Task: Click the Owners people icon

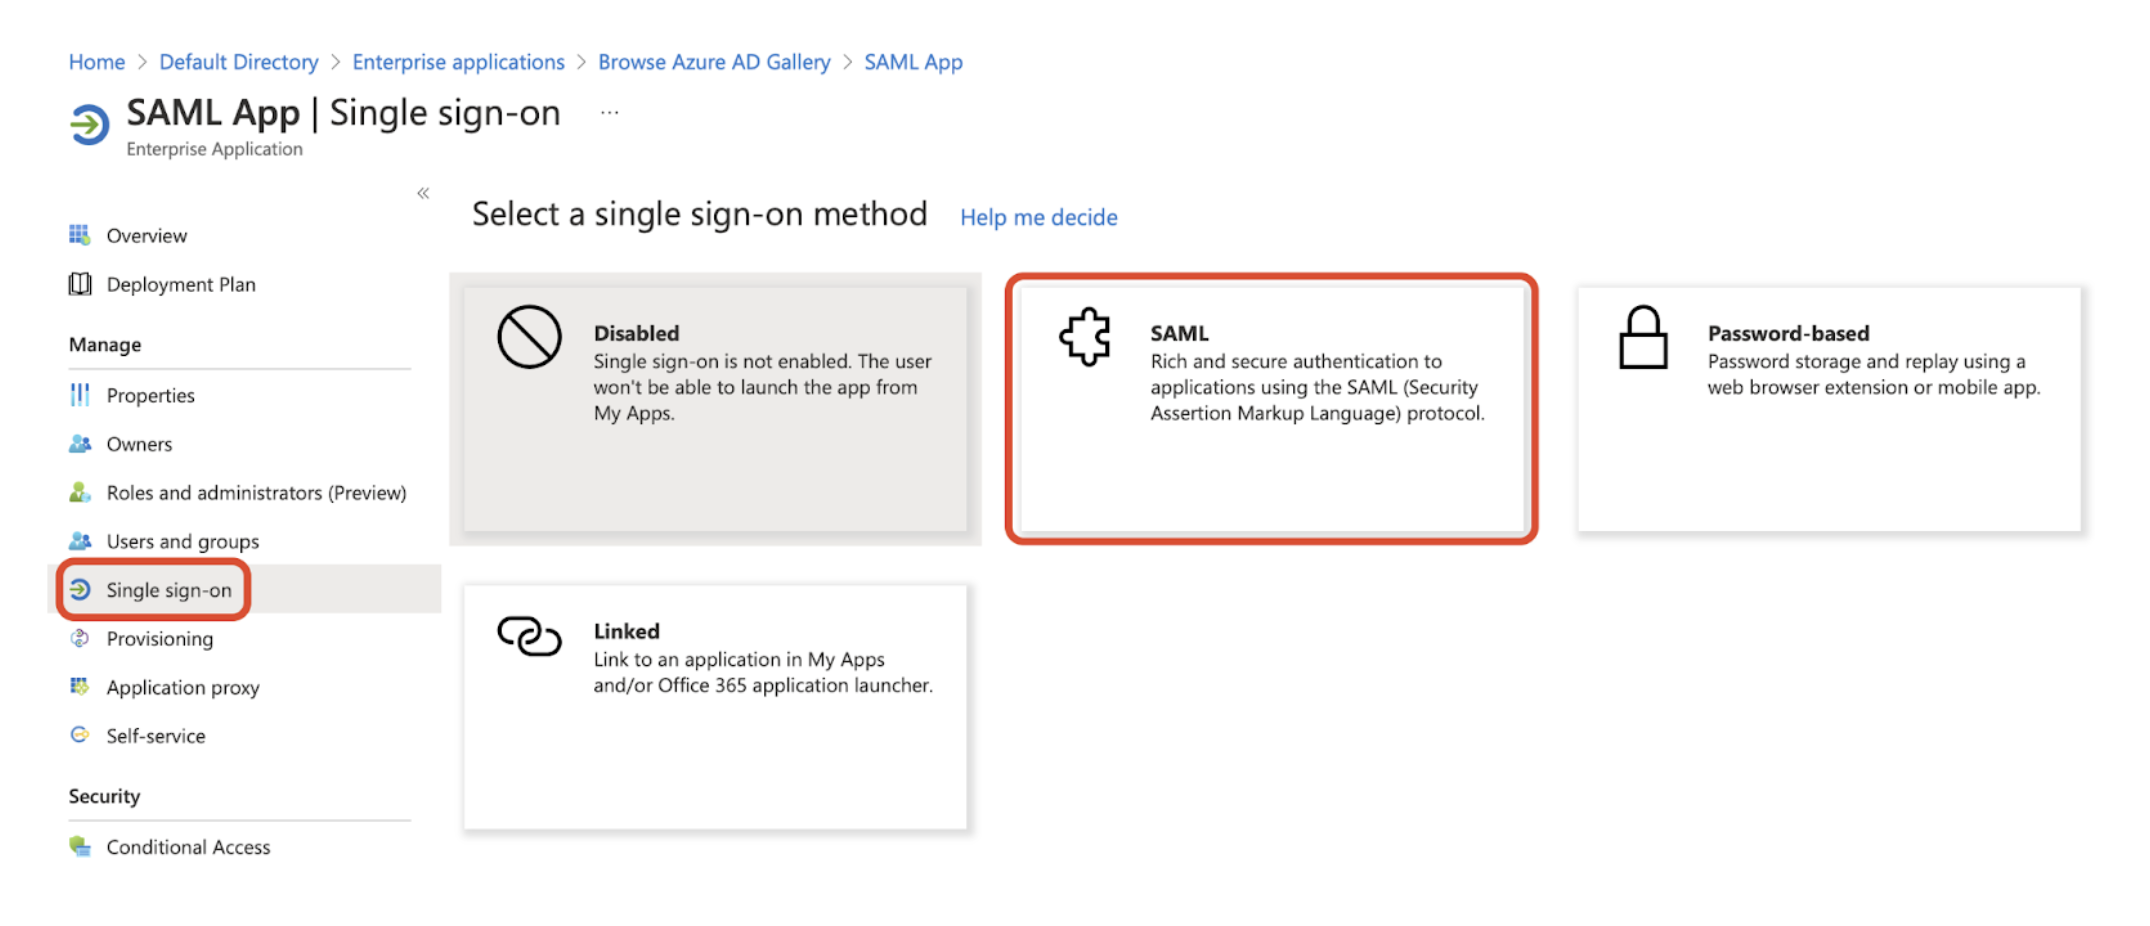Action: [x=79, y=444]
